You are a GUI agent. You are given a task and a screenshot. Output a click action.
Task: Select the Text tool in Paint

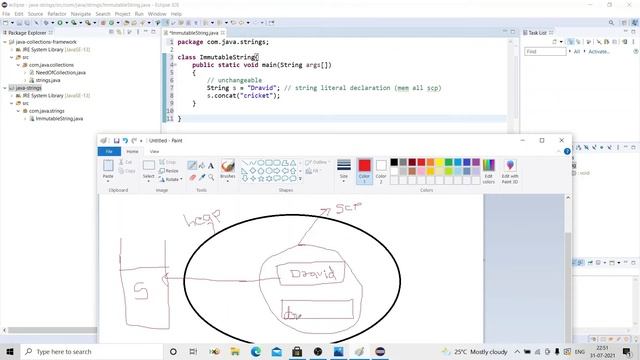click(x=211, y=165)
